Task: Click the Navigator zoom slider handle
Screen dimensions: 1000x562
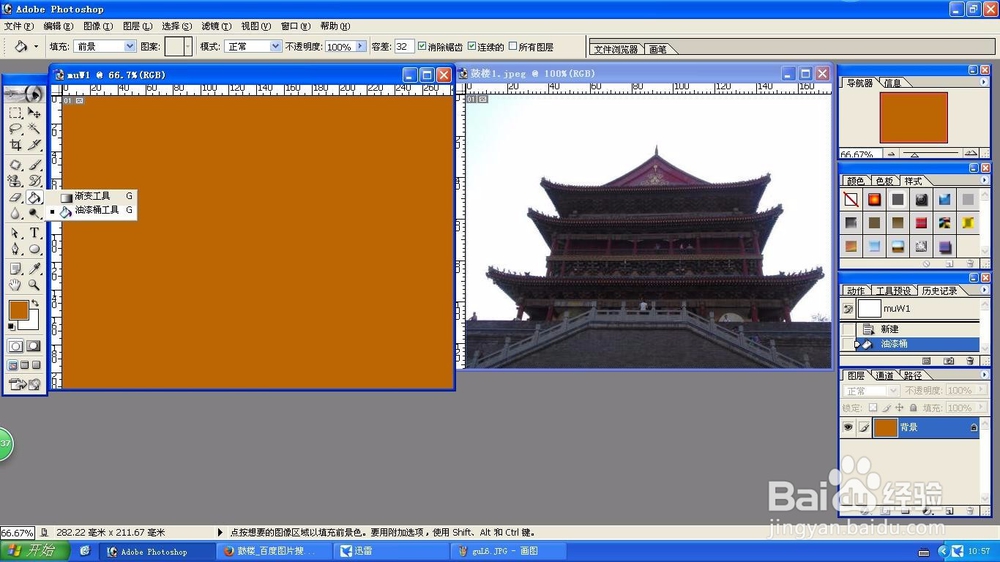Action: coord(914,154)
